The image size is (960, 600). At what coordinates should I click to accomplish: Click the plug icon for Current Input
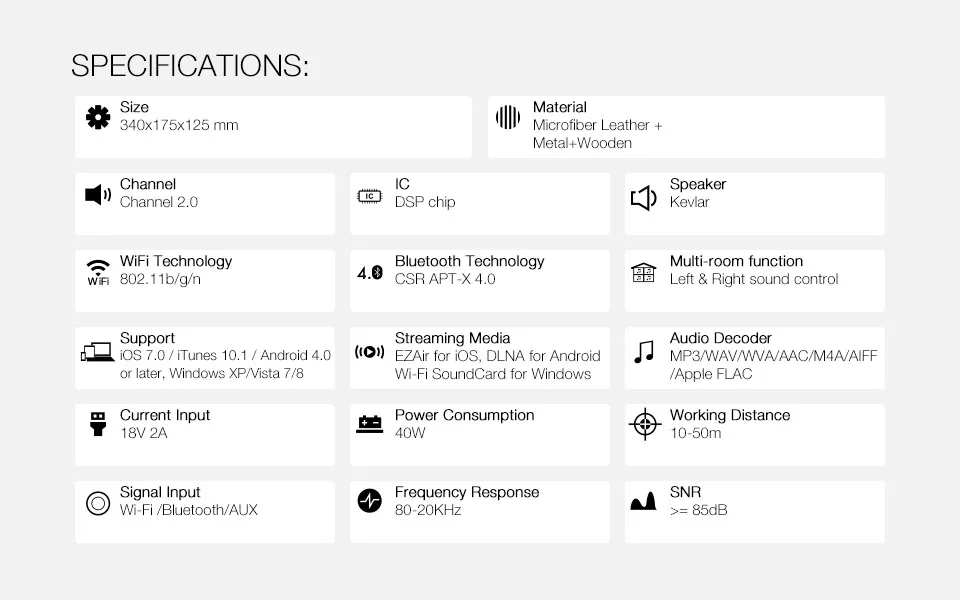[x=98, y=424]
